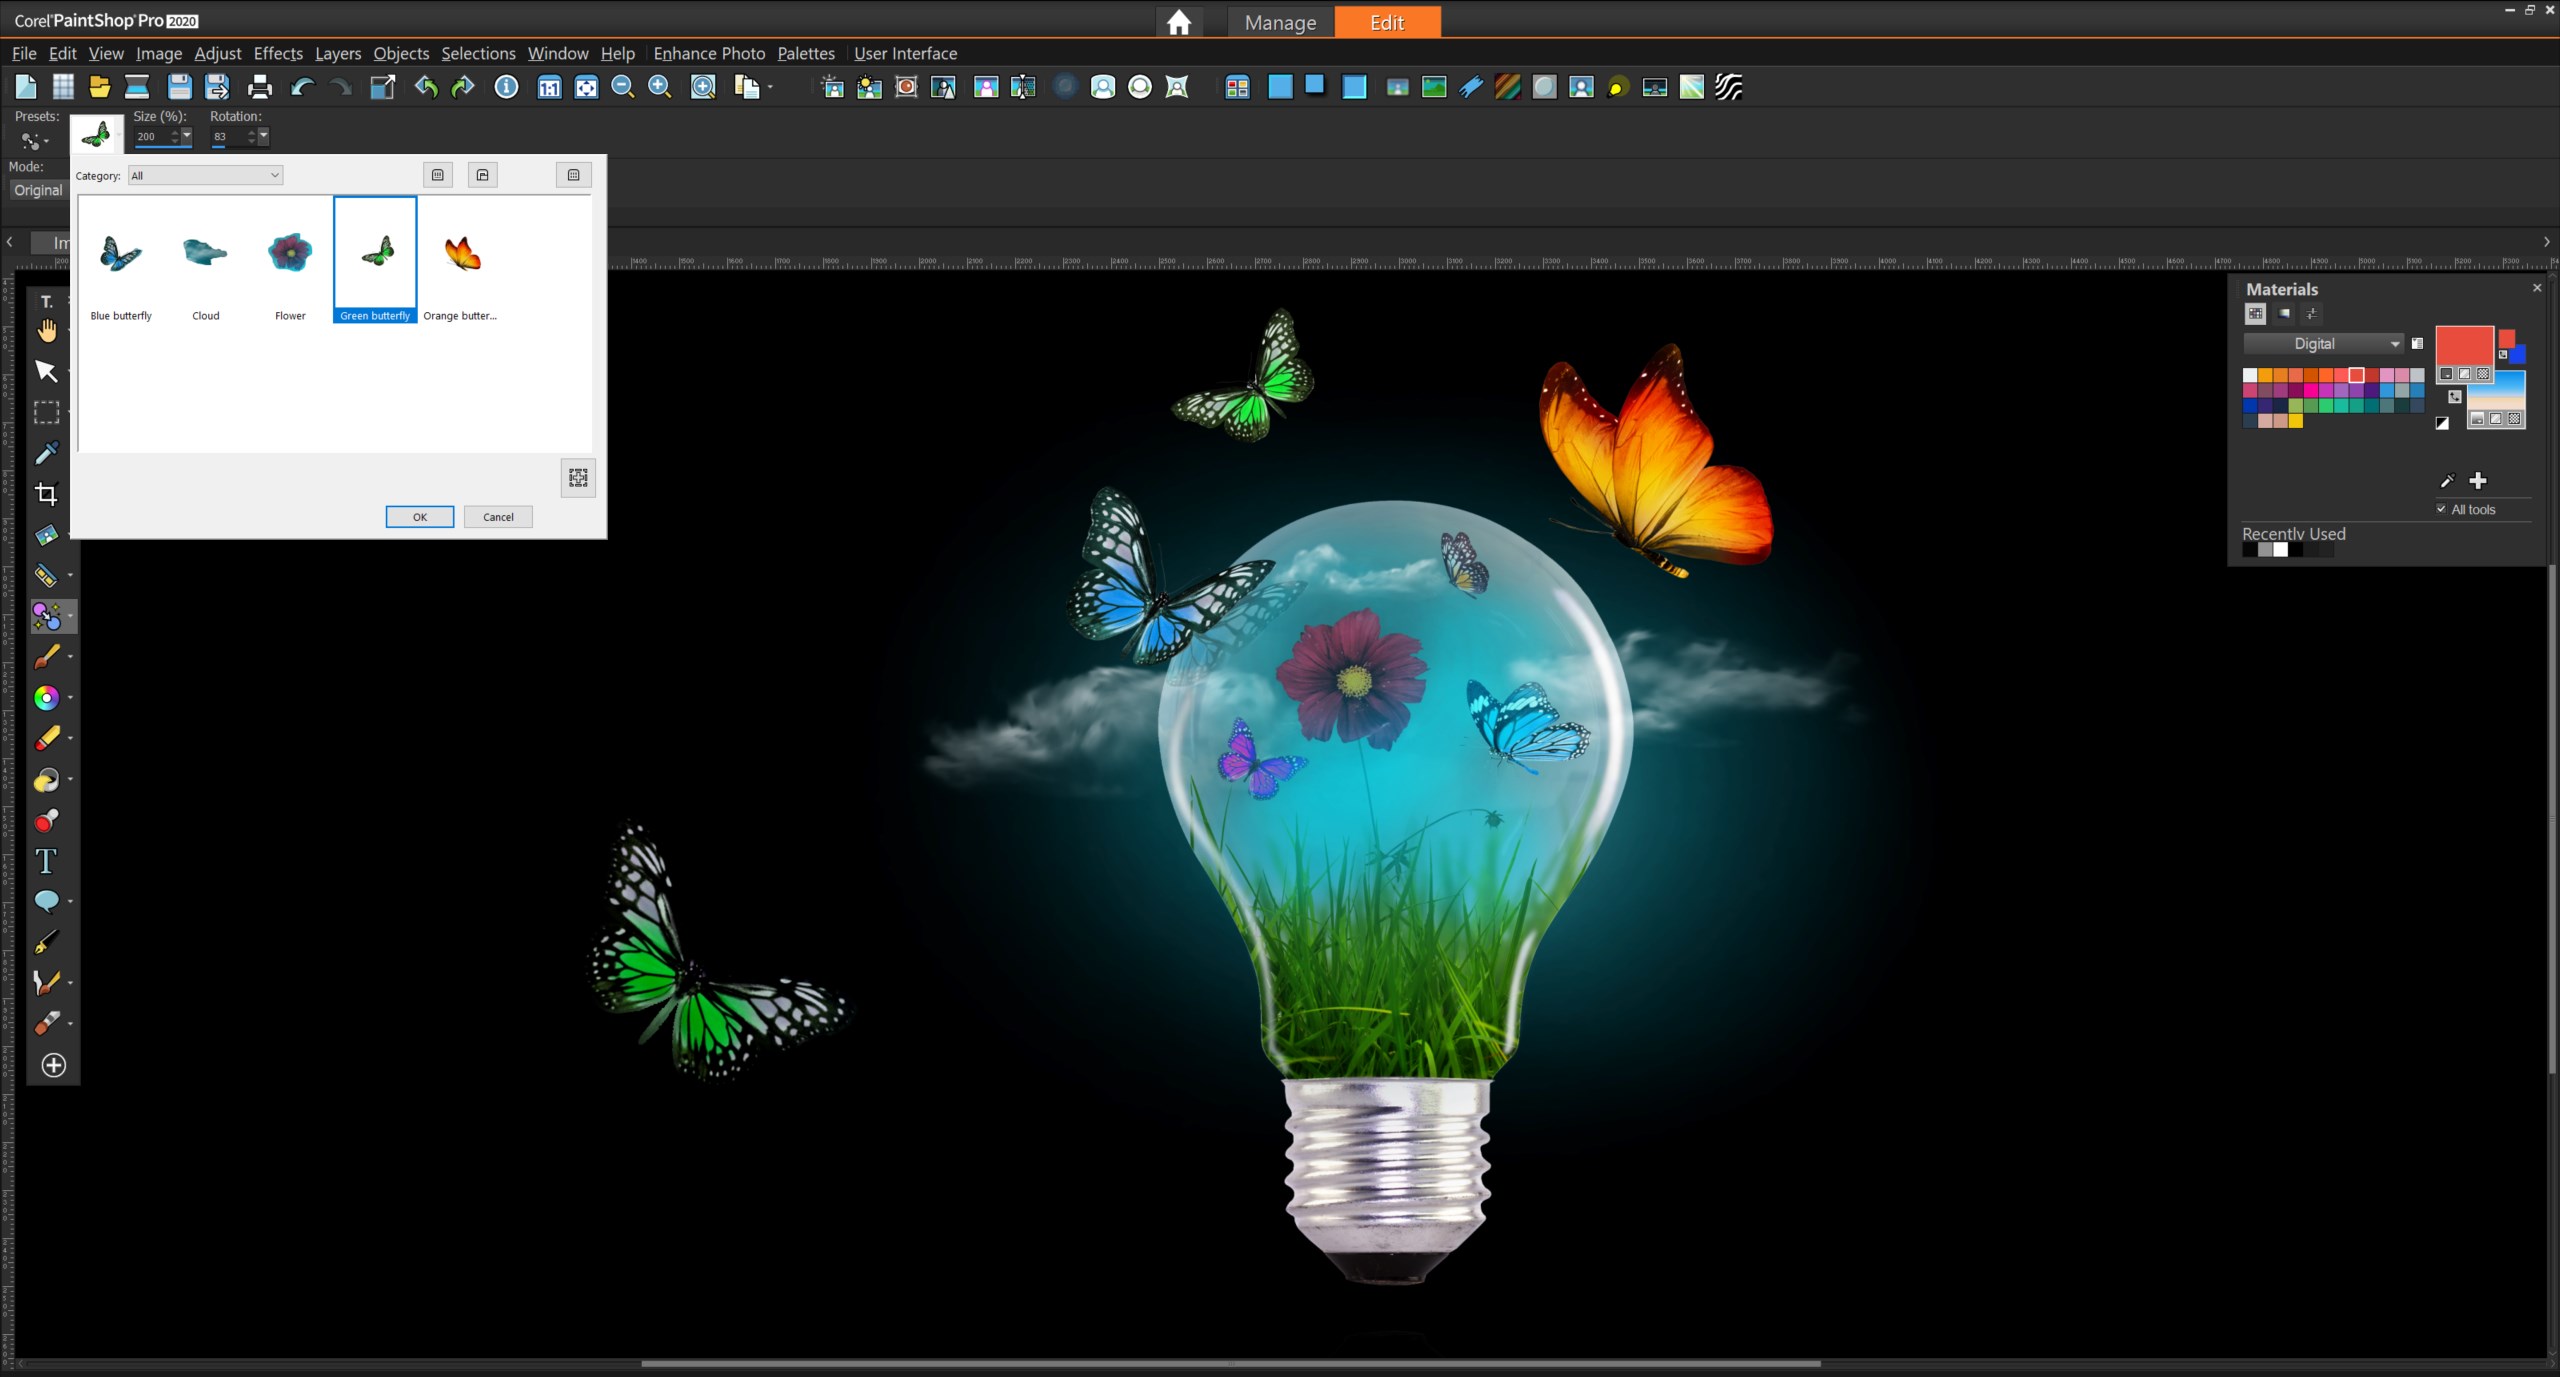Open the Effects menu
This screenshot has height=1377, width=2560.
278,53
